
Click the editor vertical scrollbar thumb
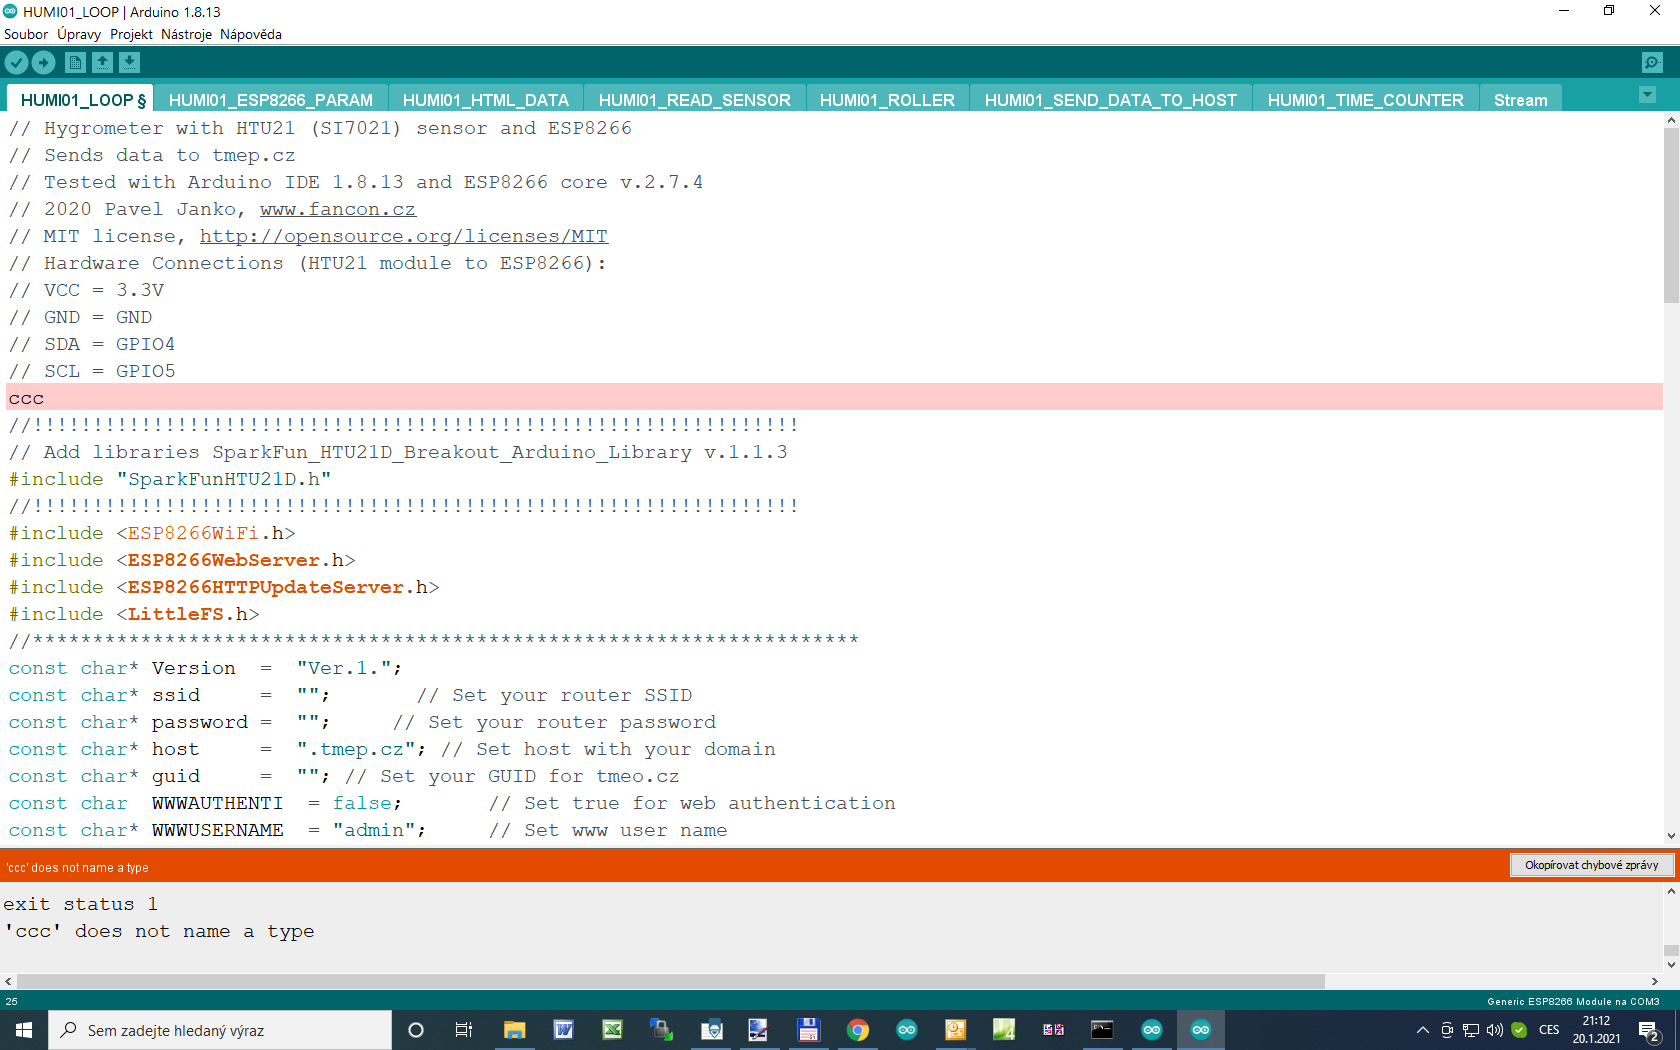tap(1671, 215)
